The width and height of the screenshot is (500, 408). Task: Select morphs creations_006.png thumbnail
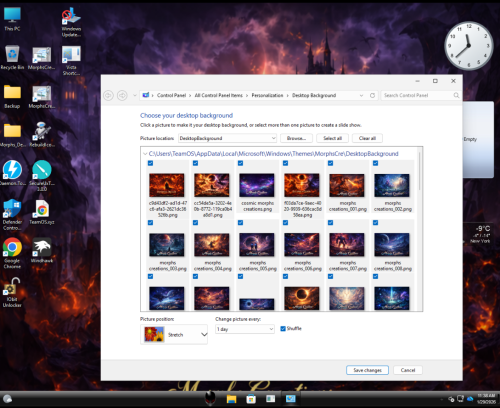pyautogui.click(x=302, y=245)
